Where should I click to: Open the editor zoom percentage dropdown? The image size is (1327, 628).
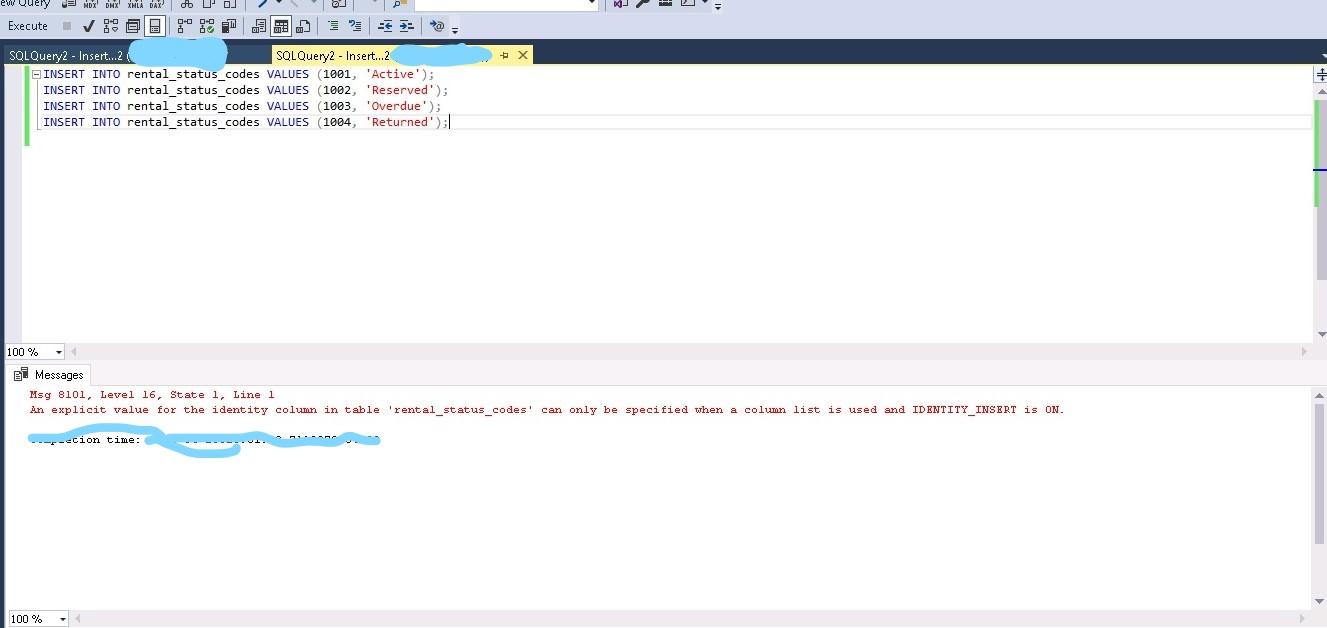(x=33, y=352)
